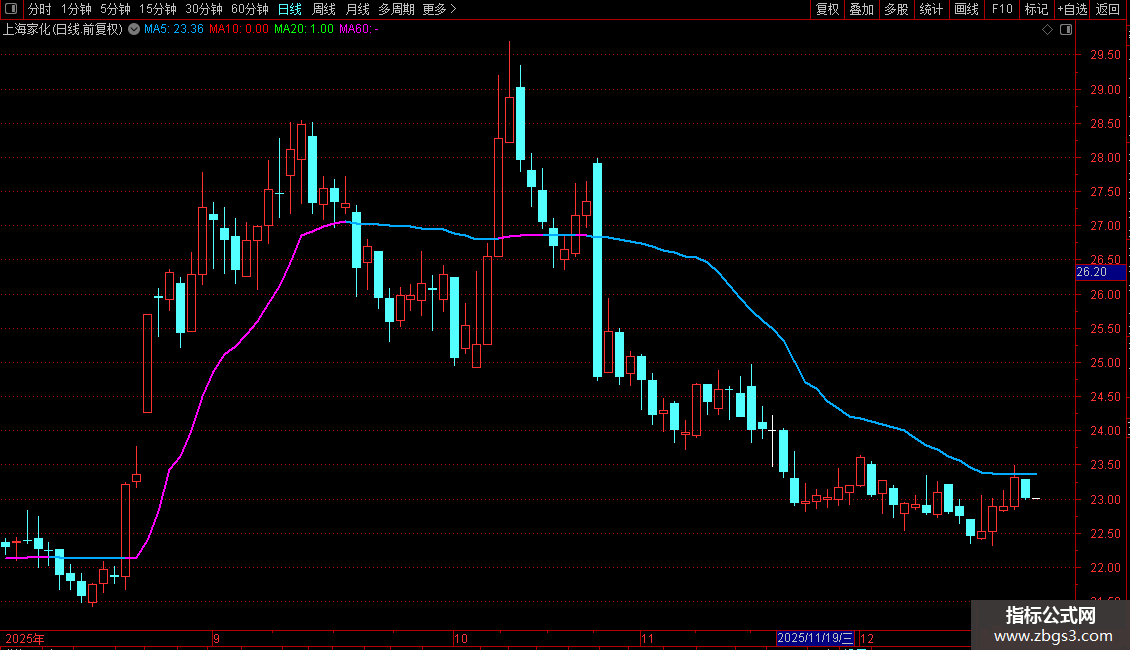Open the 多周期 multi-period view

(x=396, y=9)
